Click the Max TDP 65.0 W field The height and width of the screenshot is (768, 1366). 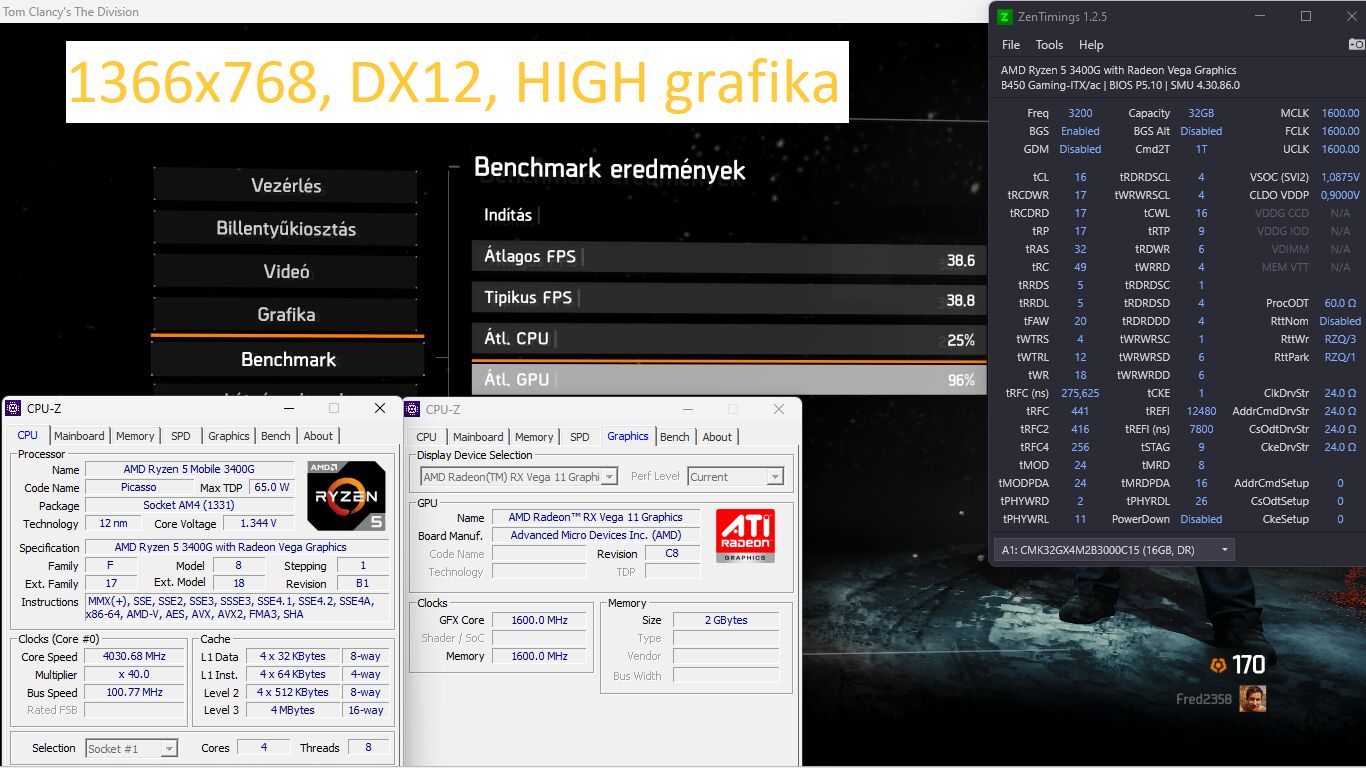pos(272,488)
